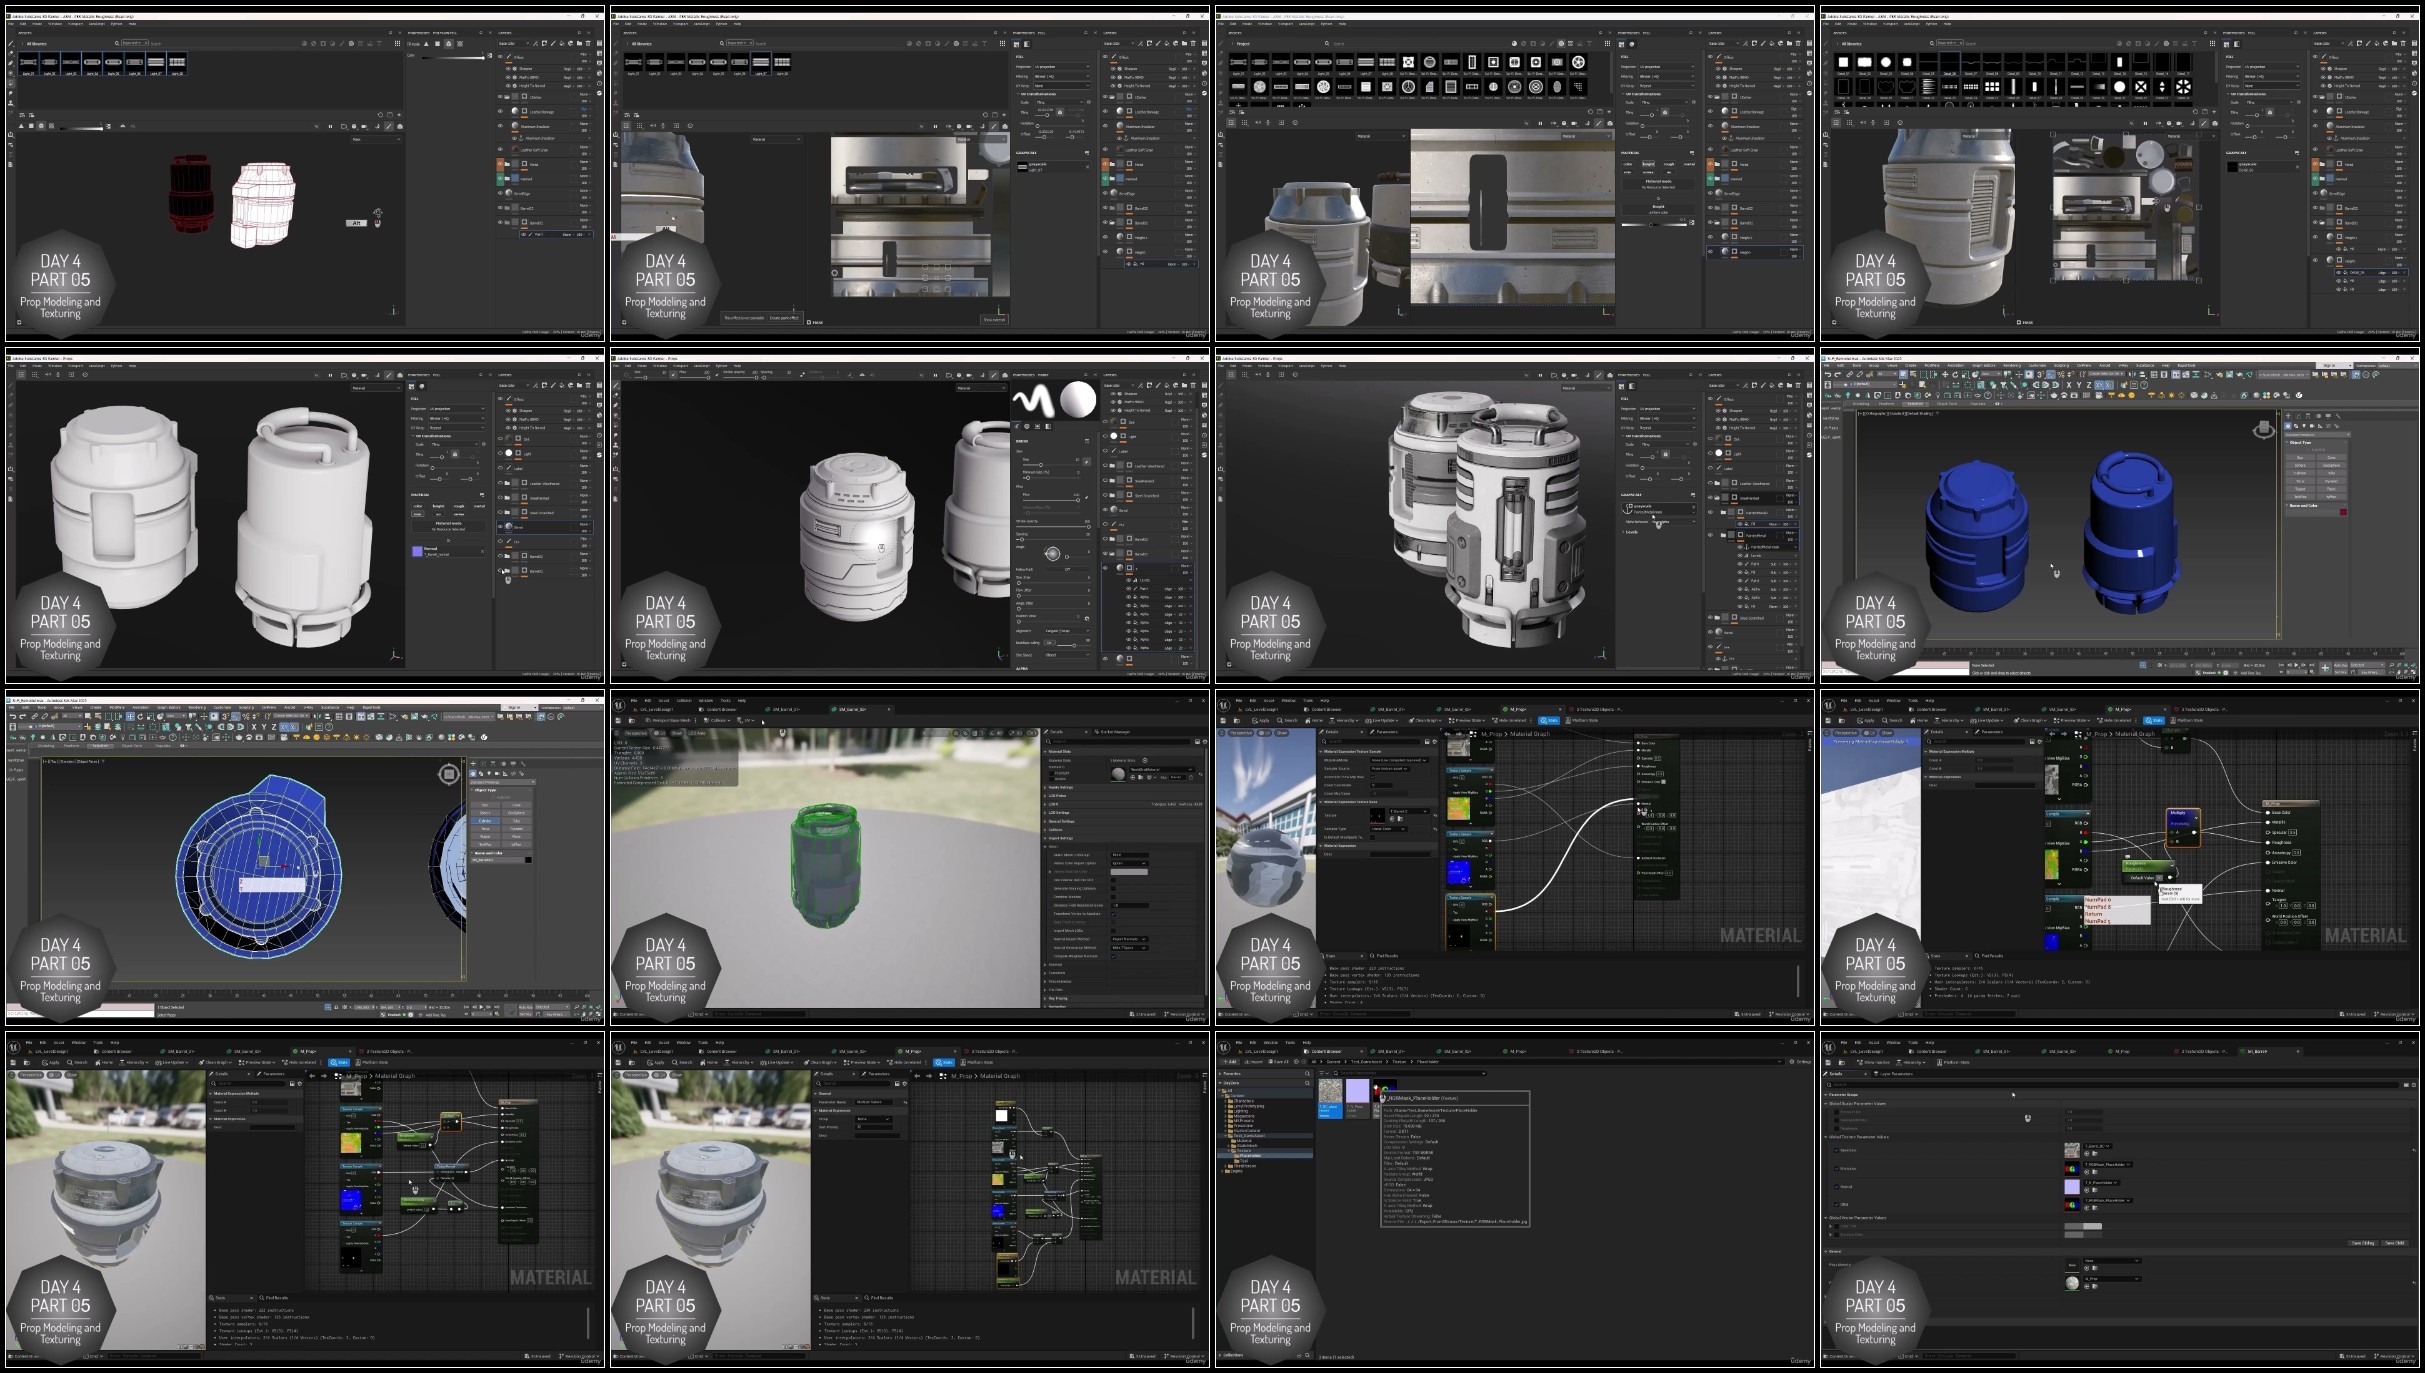
Task: Toggle the Automatic View Mip Bias checkbox
Action: point(1372,777)
